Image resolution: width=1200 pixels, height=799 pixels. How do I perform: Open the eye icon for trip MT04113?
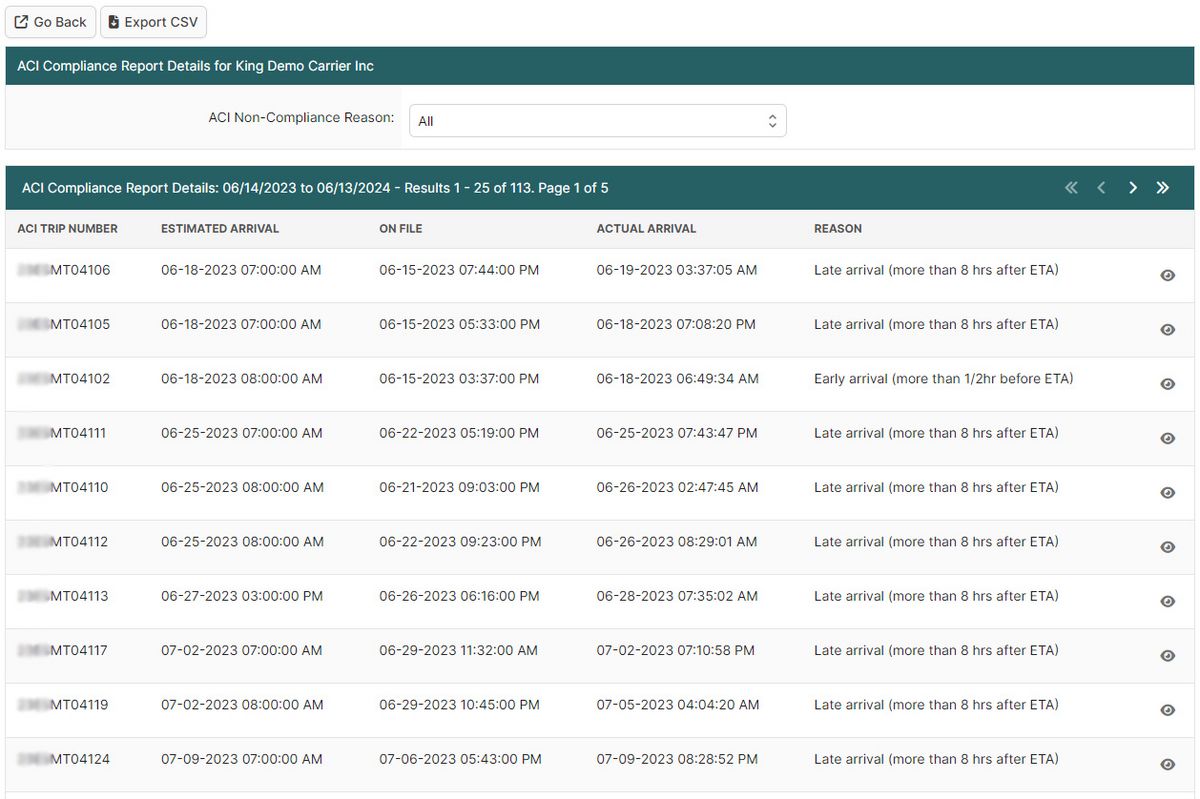(x=1167, y=601)
